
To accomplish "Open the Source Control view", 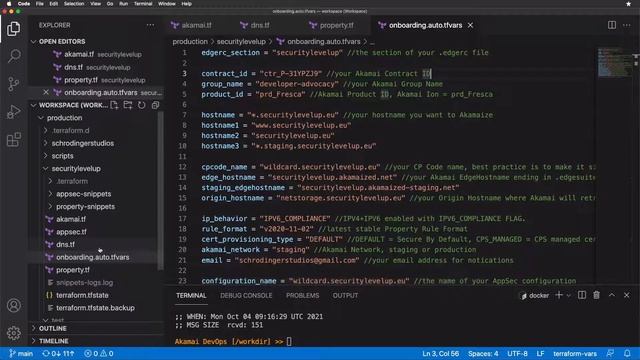I will 13,84.
